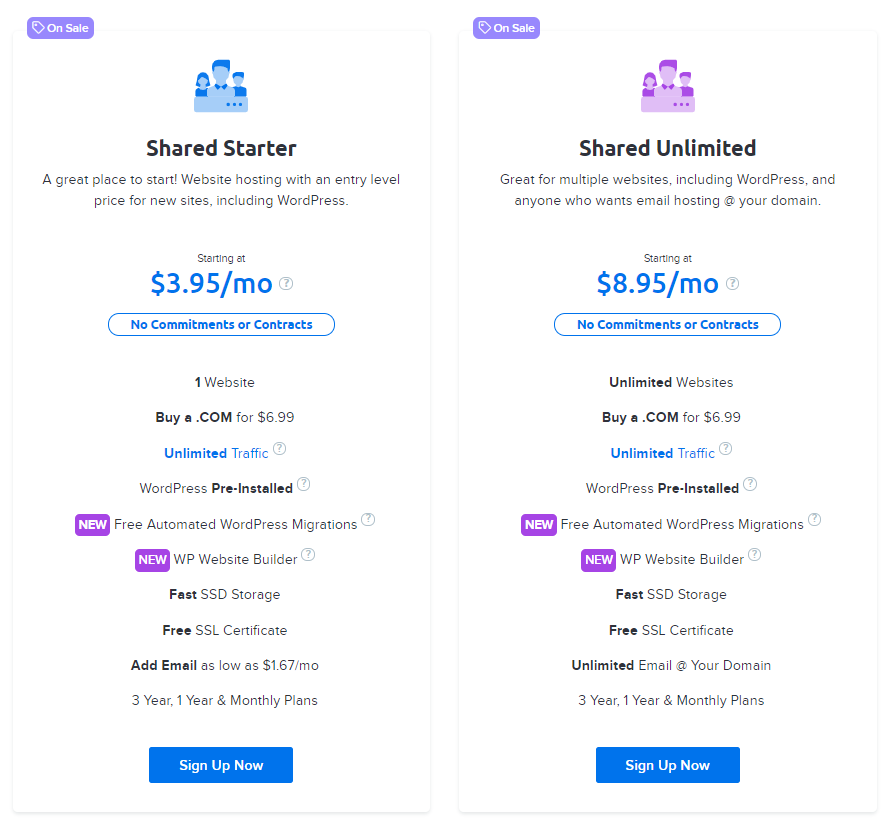Click the Shared Starter people icon
Screen dimensions: 886x820
point(221,87)
